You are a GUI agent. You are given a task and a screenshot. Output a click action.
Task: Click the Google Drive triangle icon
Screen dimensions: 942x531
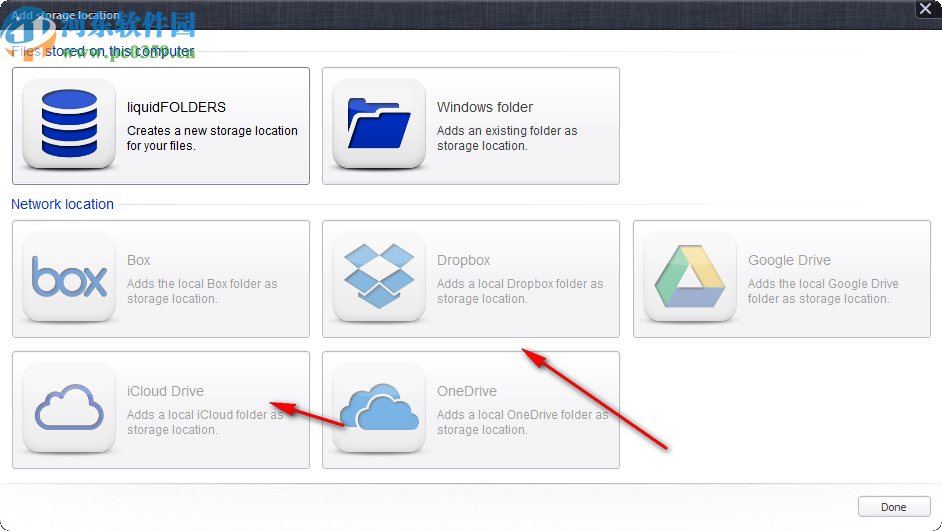[x=690, y=276]
